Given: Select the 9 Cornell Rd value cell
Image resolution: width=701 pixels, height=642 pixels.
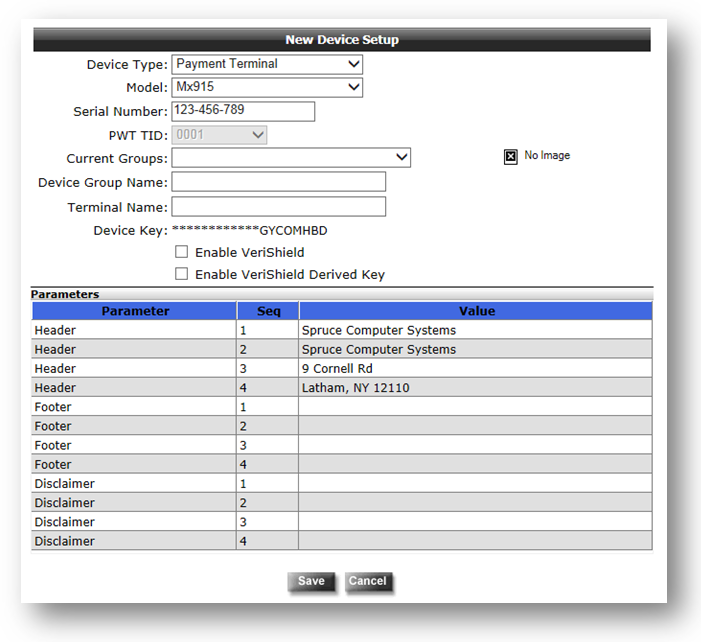Looking at the screenshot, I should (x=475, y=368).
